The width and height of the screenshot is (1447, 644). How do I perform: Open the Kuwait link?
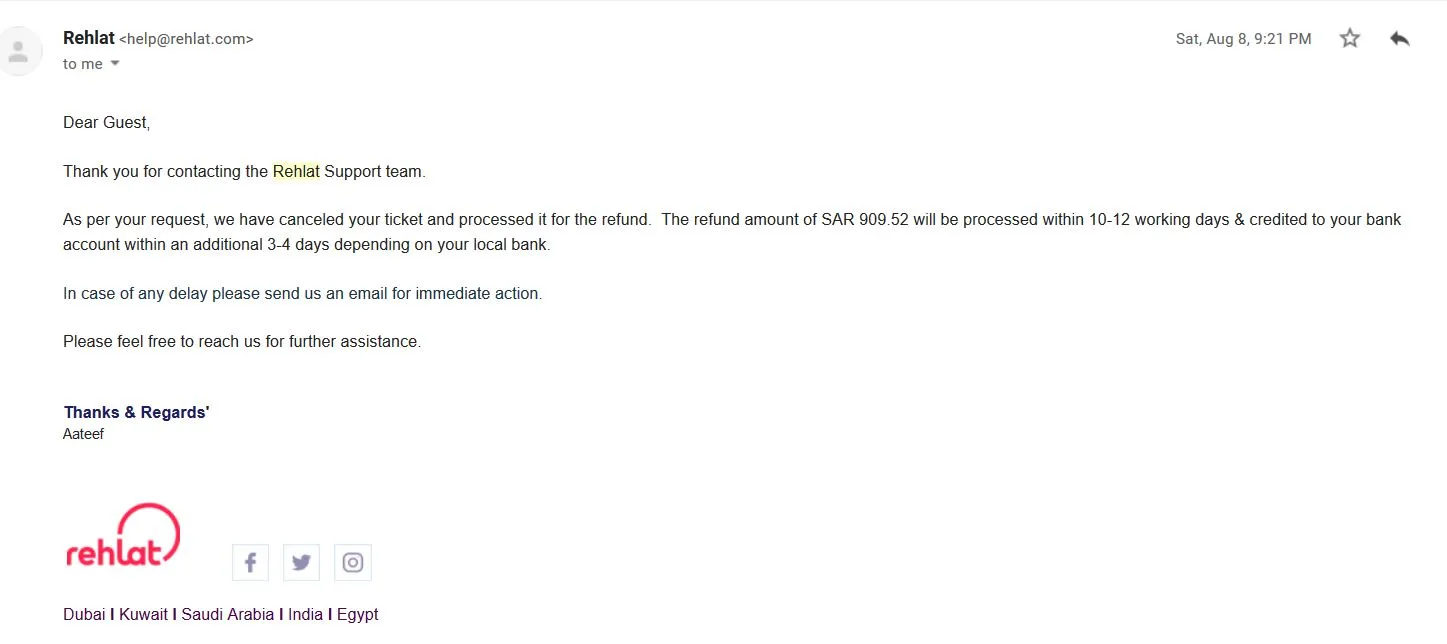tap(143, 614)
